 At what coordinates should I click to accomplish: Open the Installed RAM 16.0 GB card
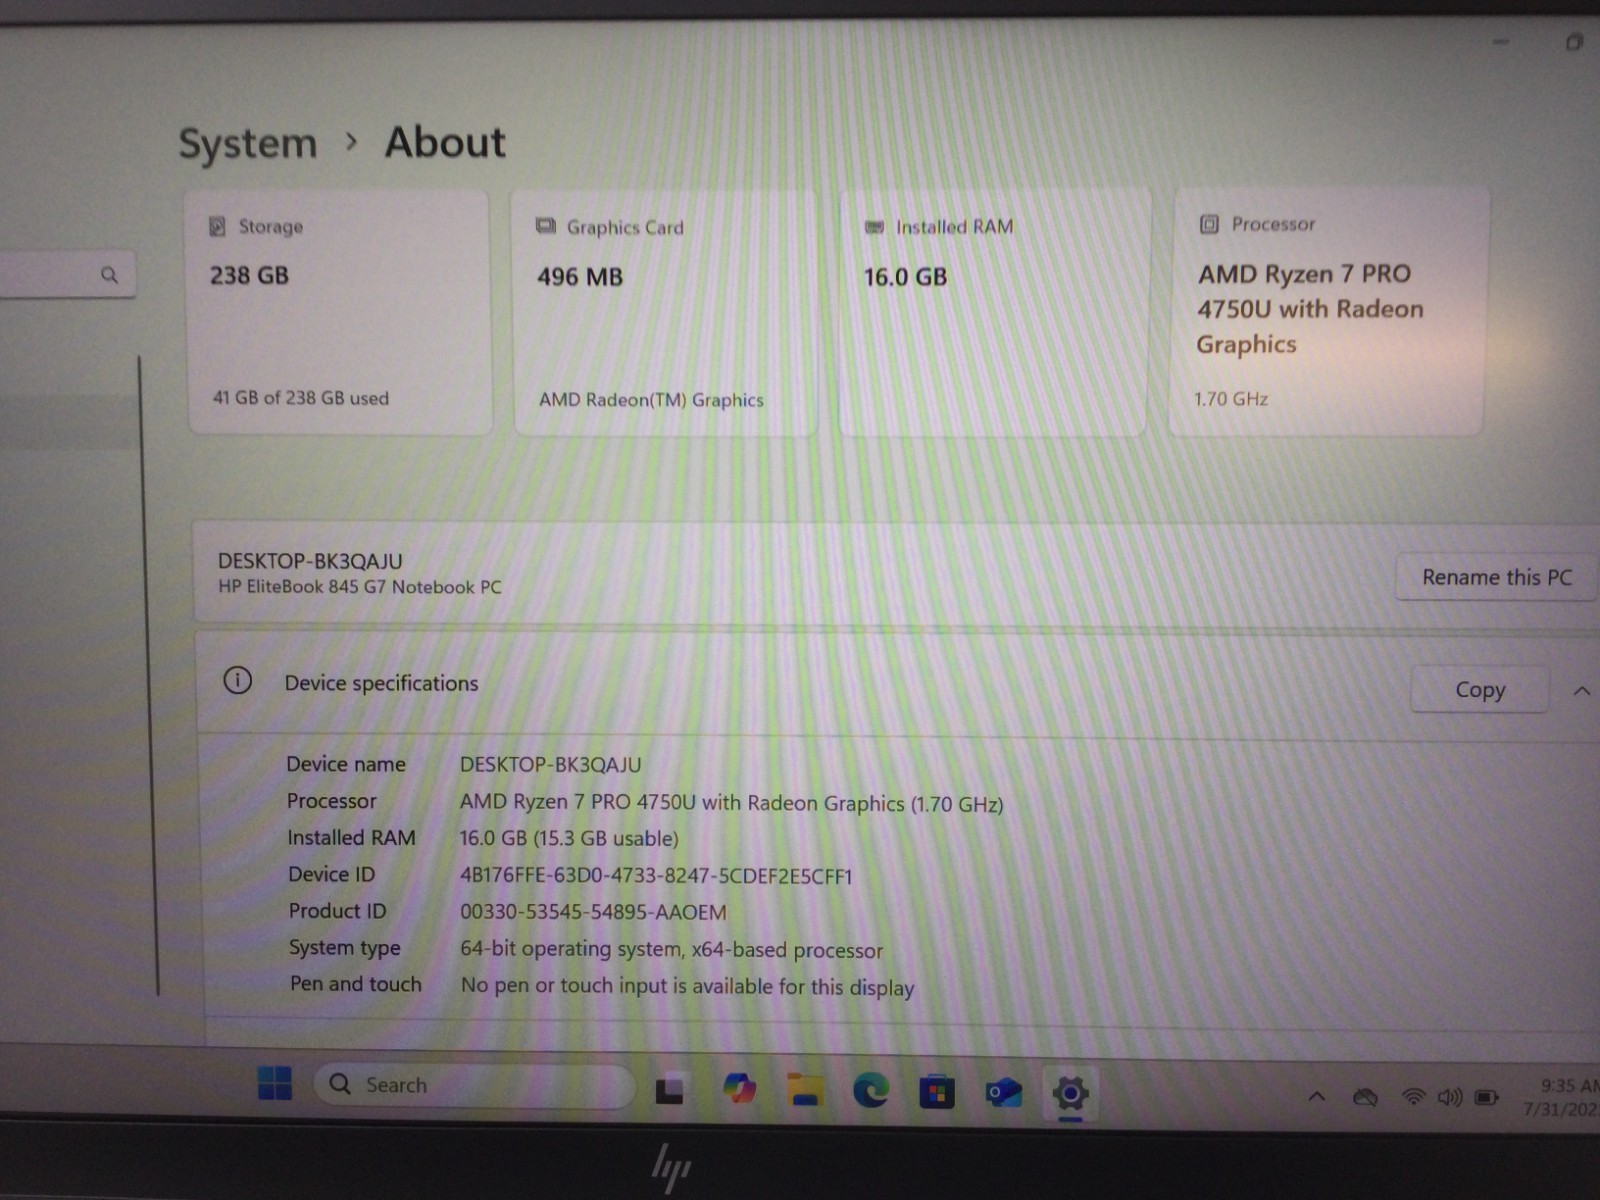995,313
